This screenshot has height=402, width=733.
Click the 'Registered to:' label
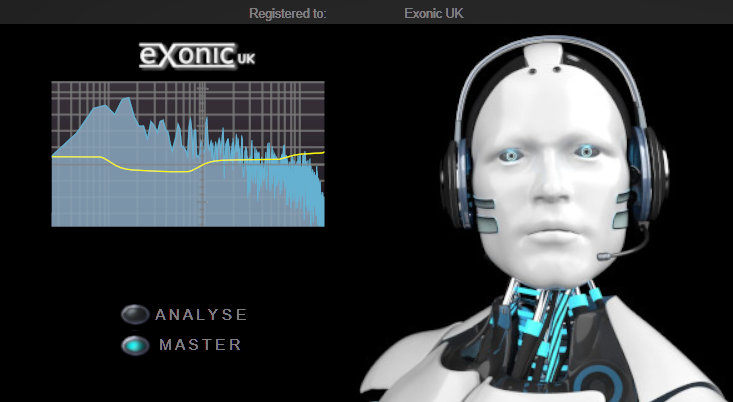coord(287,14)
